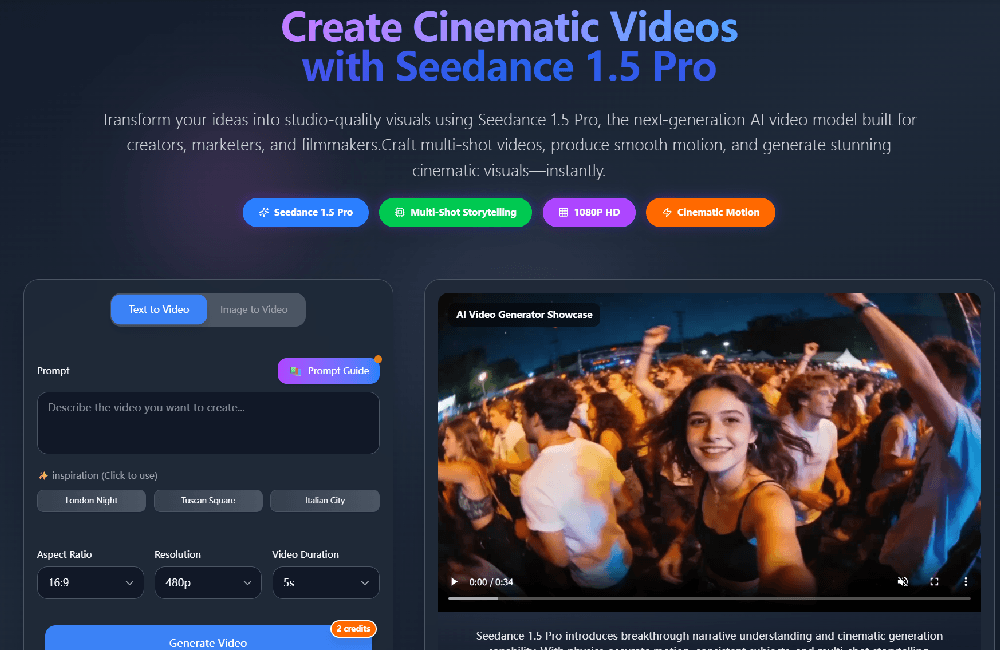Choose the Italian City inspiration chip
This screenshot has height=650, width=1000.
pyautogui.click(x=324, y=500)
